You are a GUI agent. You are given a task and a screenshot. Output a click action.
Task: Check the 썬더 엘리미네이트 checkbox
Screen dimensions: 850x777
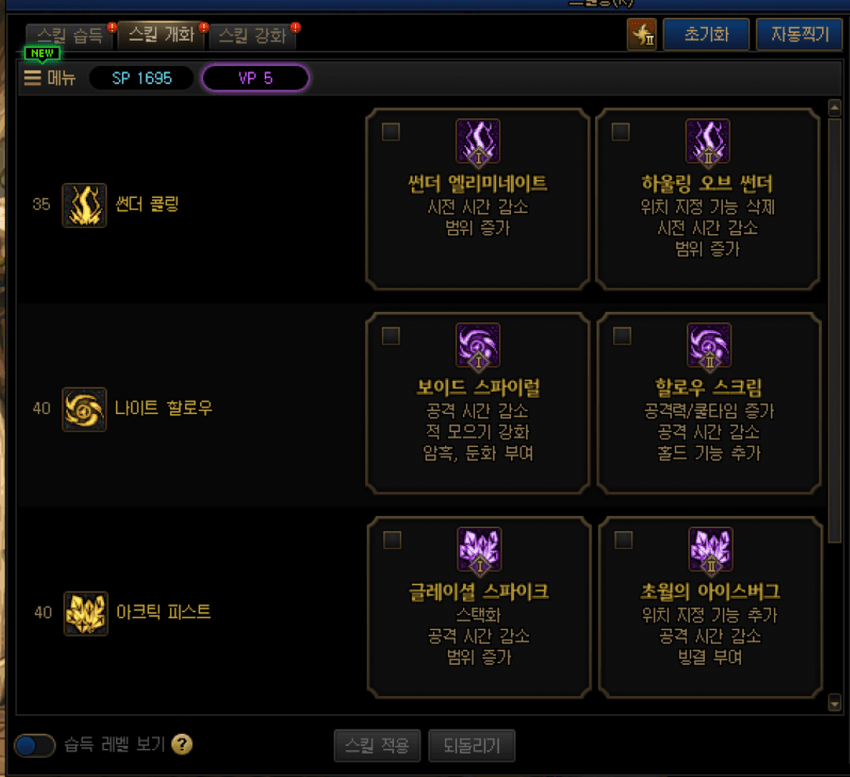391,132
